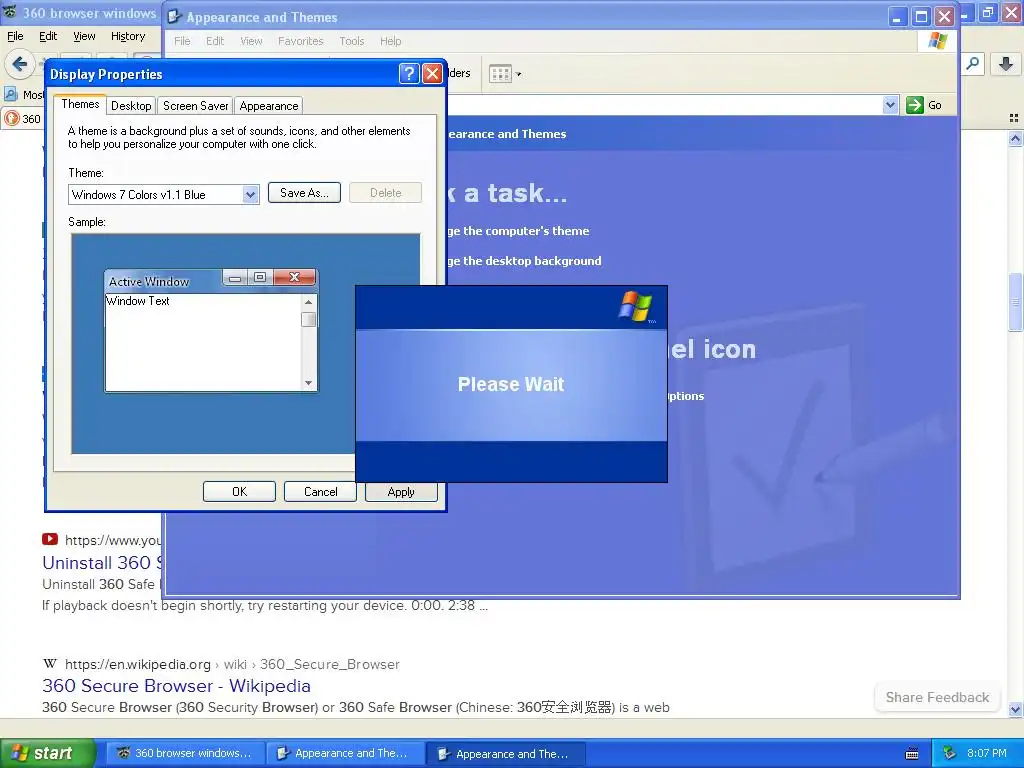Open the Theme dropdown list

pos(250,195)
